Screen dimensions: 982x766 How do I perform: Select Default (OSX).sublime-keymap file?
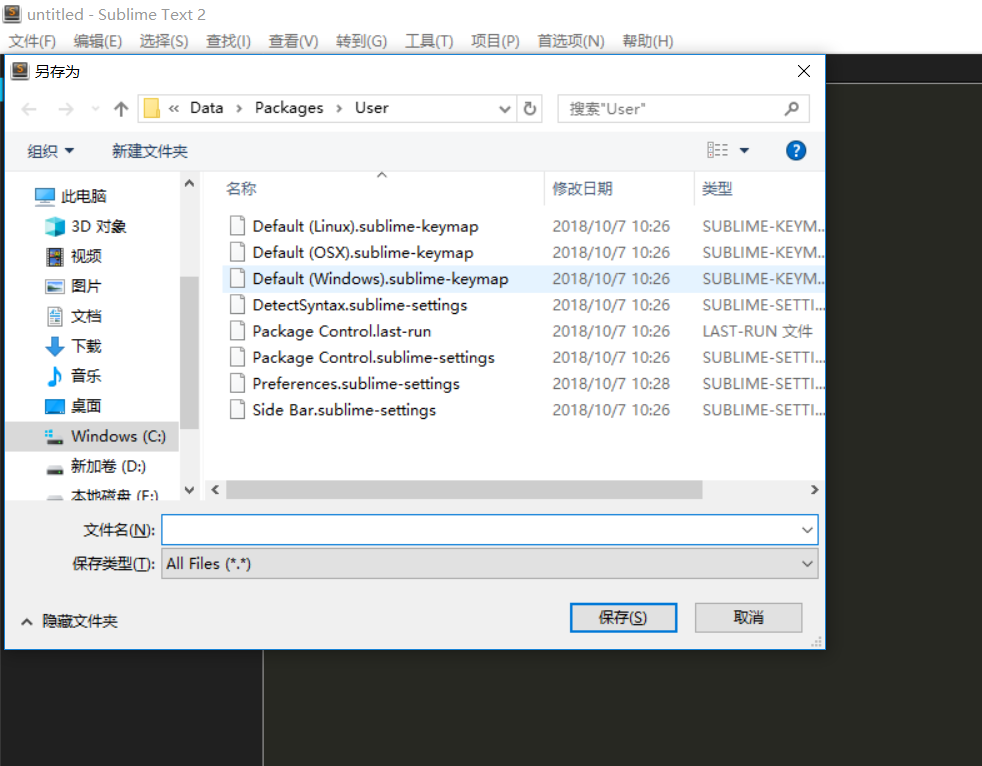(363, 252)
